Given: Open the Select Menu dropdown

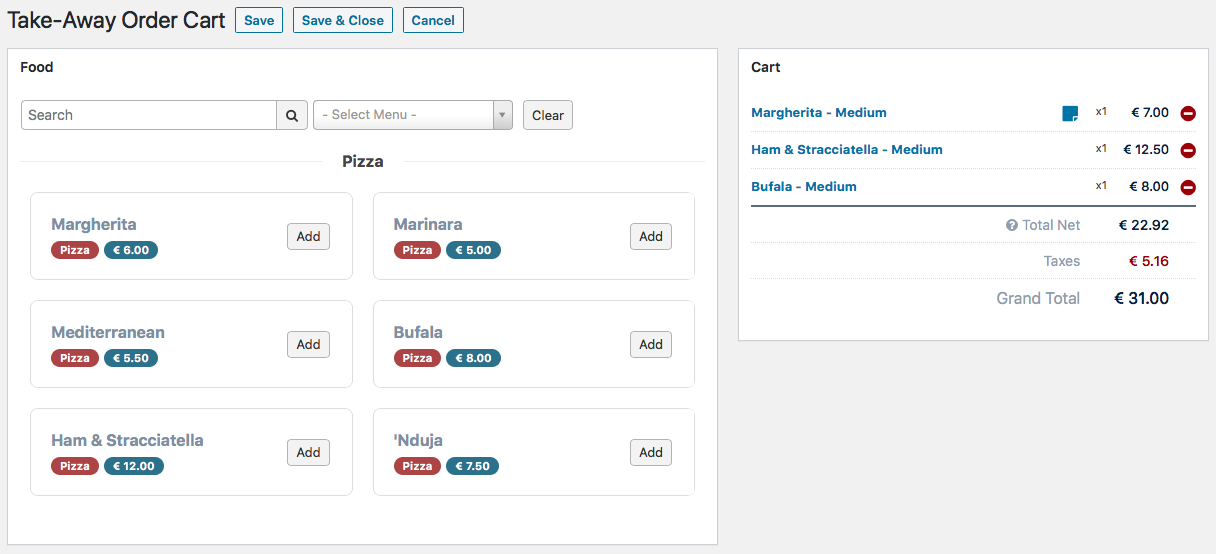Looking at the screenshot, I should (x=412, y=115).
